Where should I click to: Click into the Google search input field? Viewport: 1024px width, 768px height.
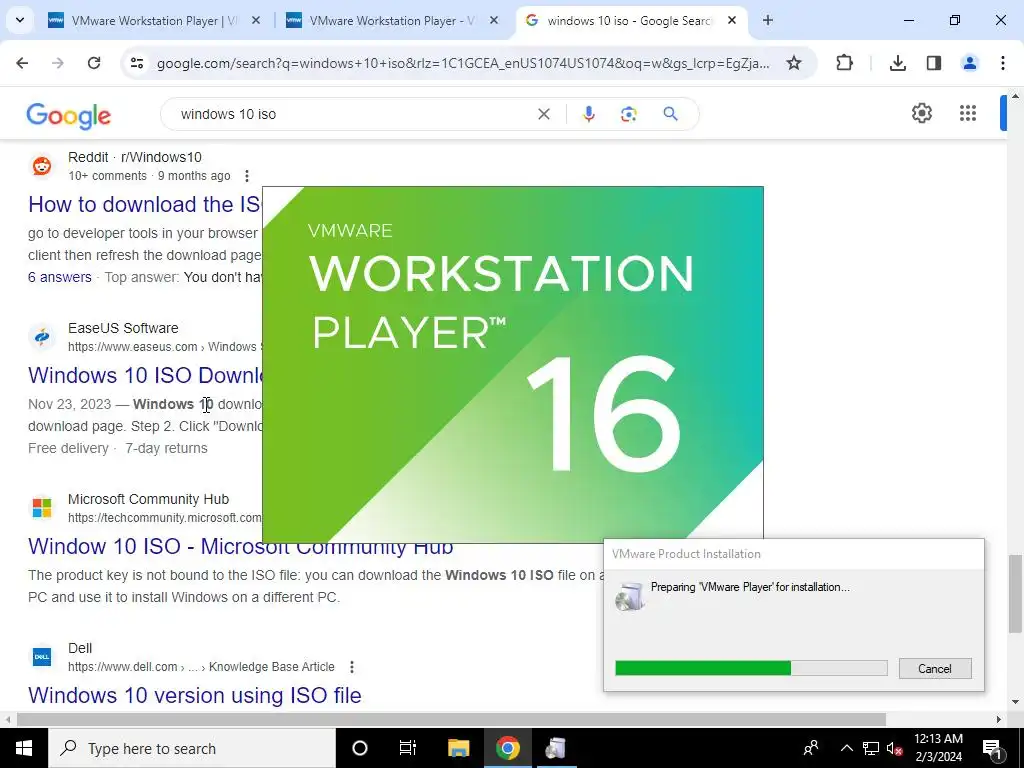point(353,114)
